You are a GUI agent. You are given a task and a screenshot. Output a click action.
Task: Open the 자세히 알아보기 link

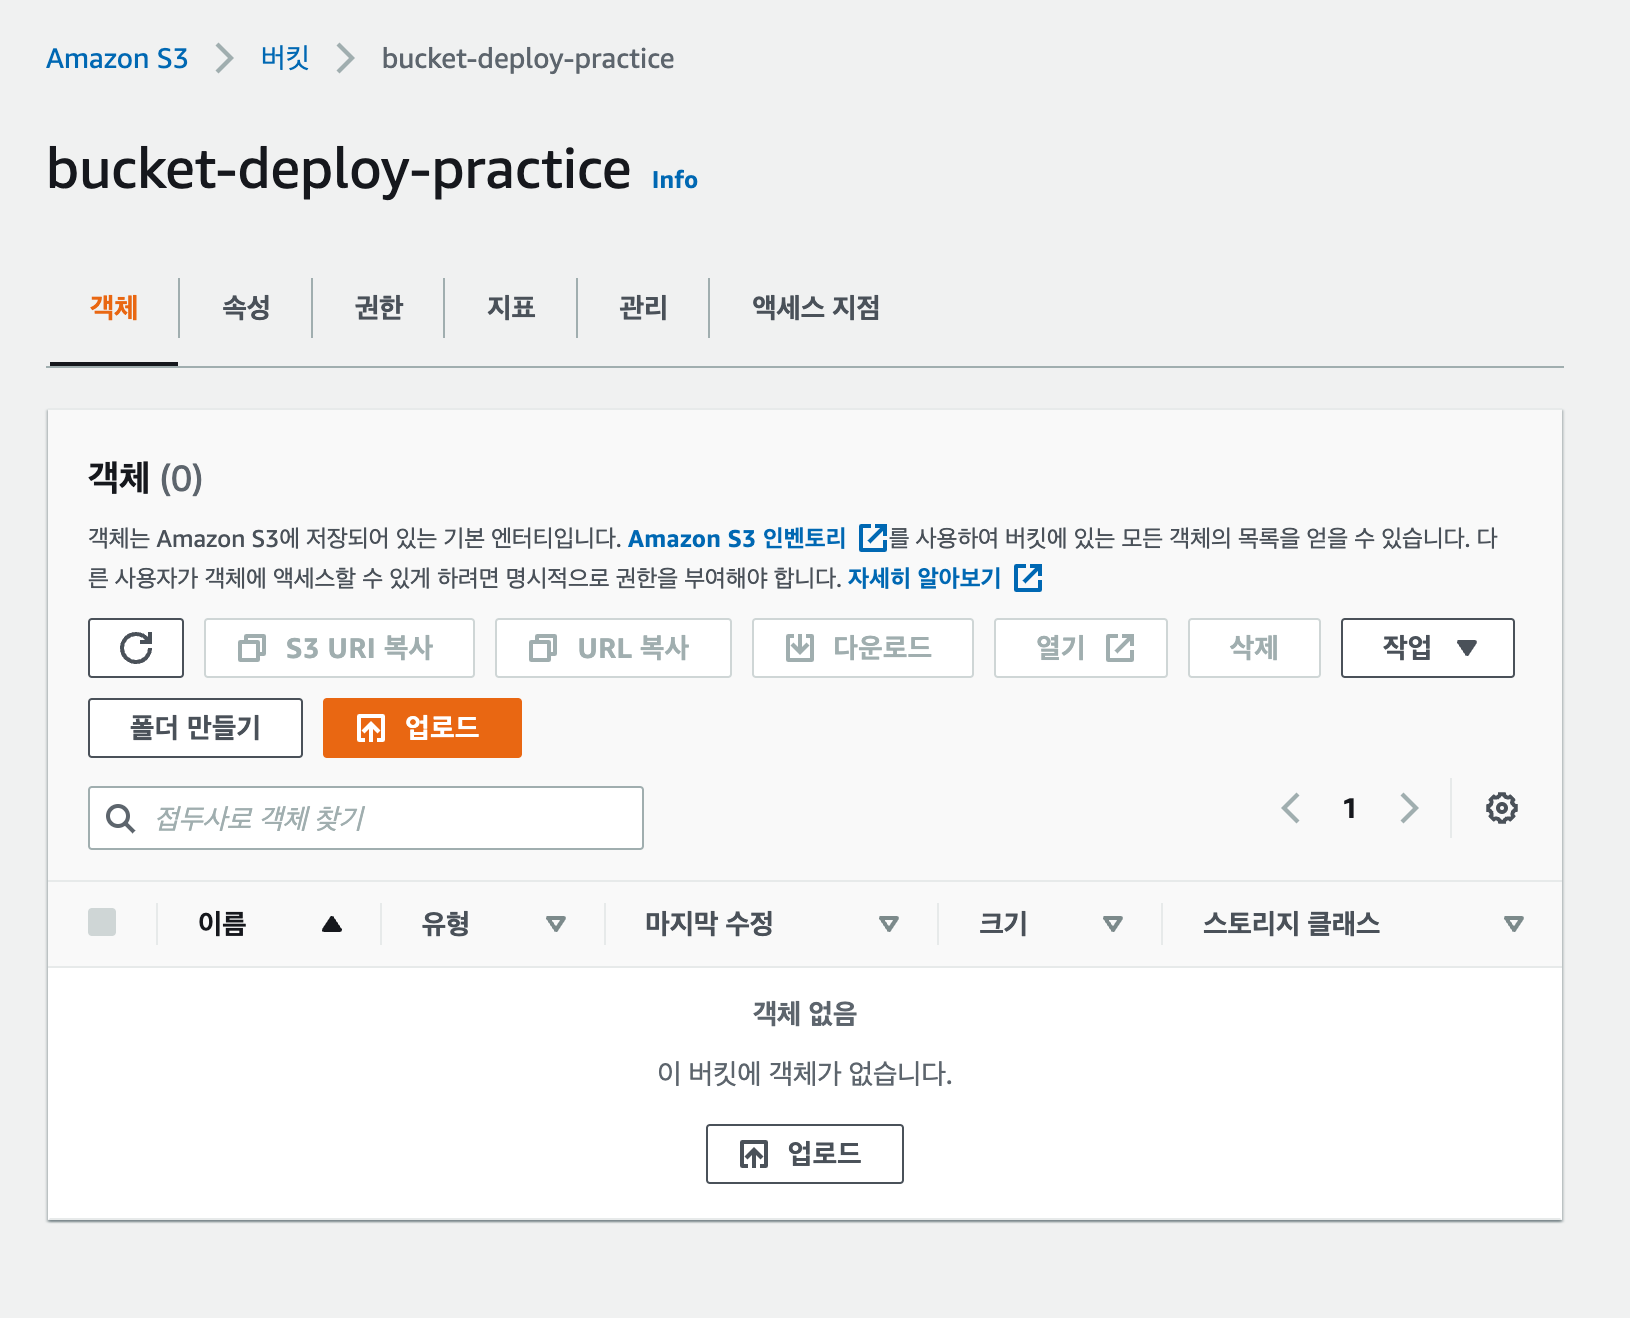[925, 578]
